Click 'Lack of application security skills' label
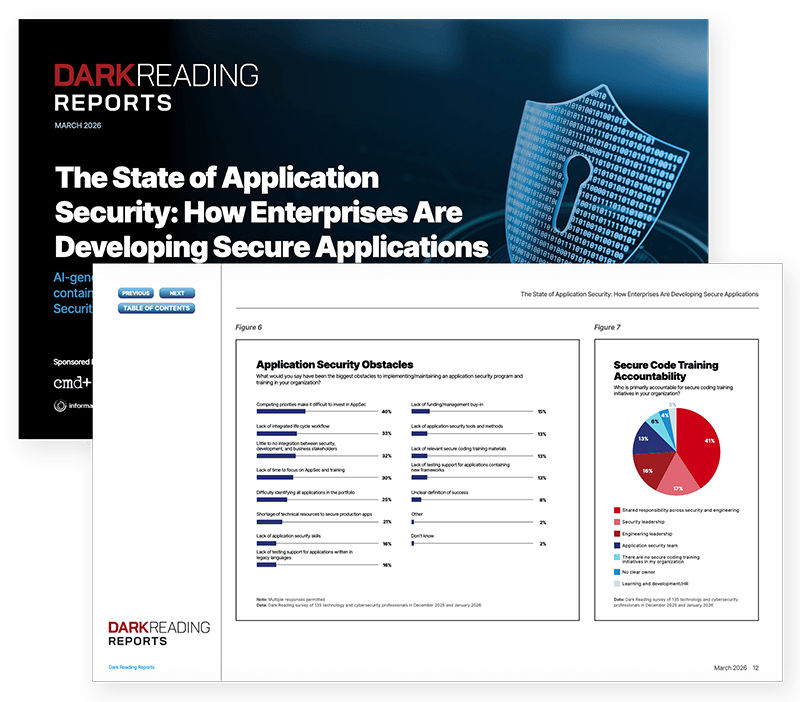 pyautogui.click(x=288, y=536)
